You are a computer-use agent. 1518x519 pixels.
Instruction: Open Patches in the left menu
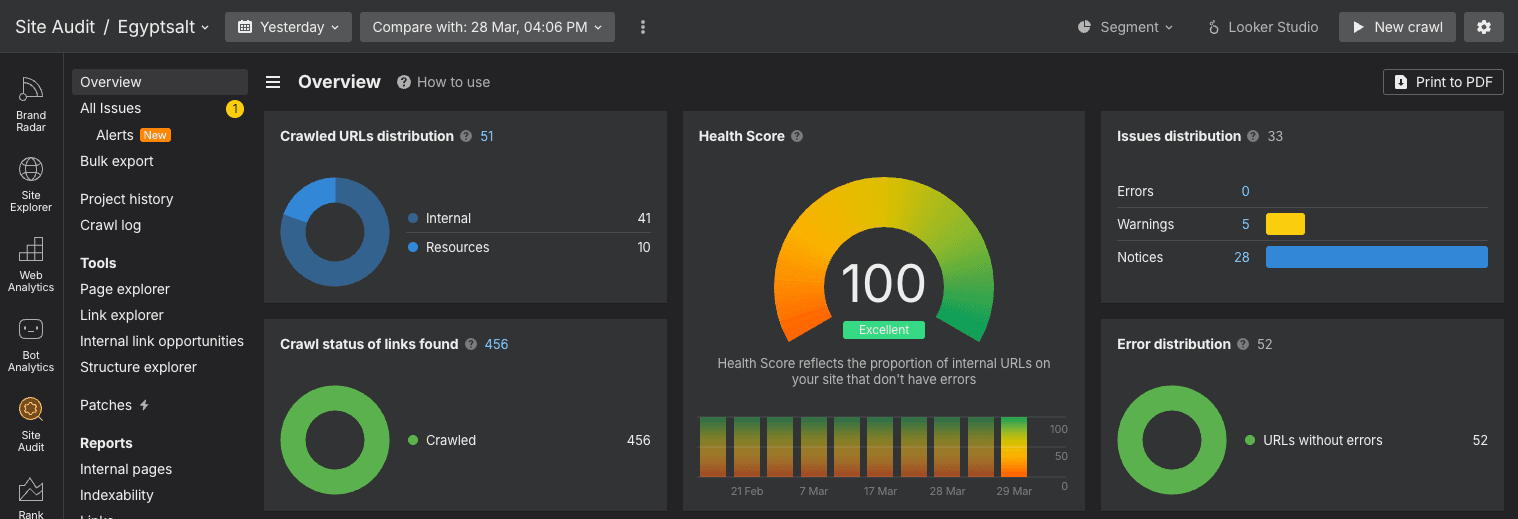(106, 405)
